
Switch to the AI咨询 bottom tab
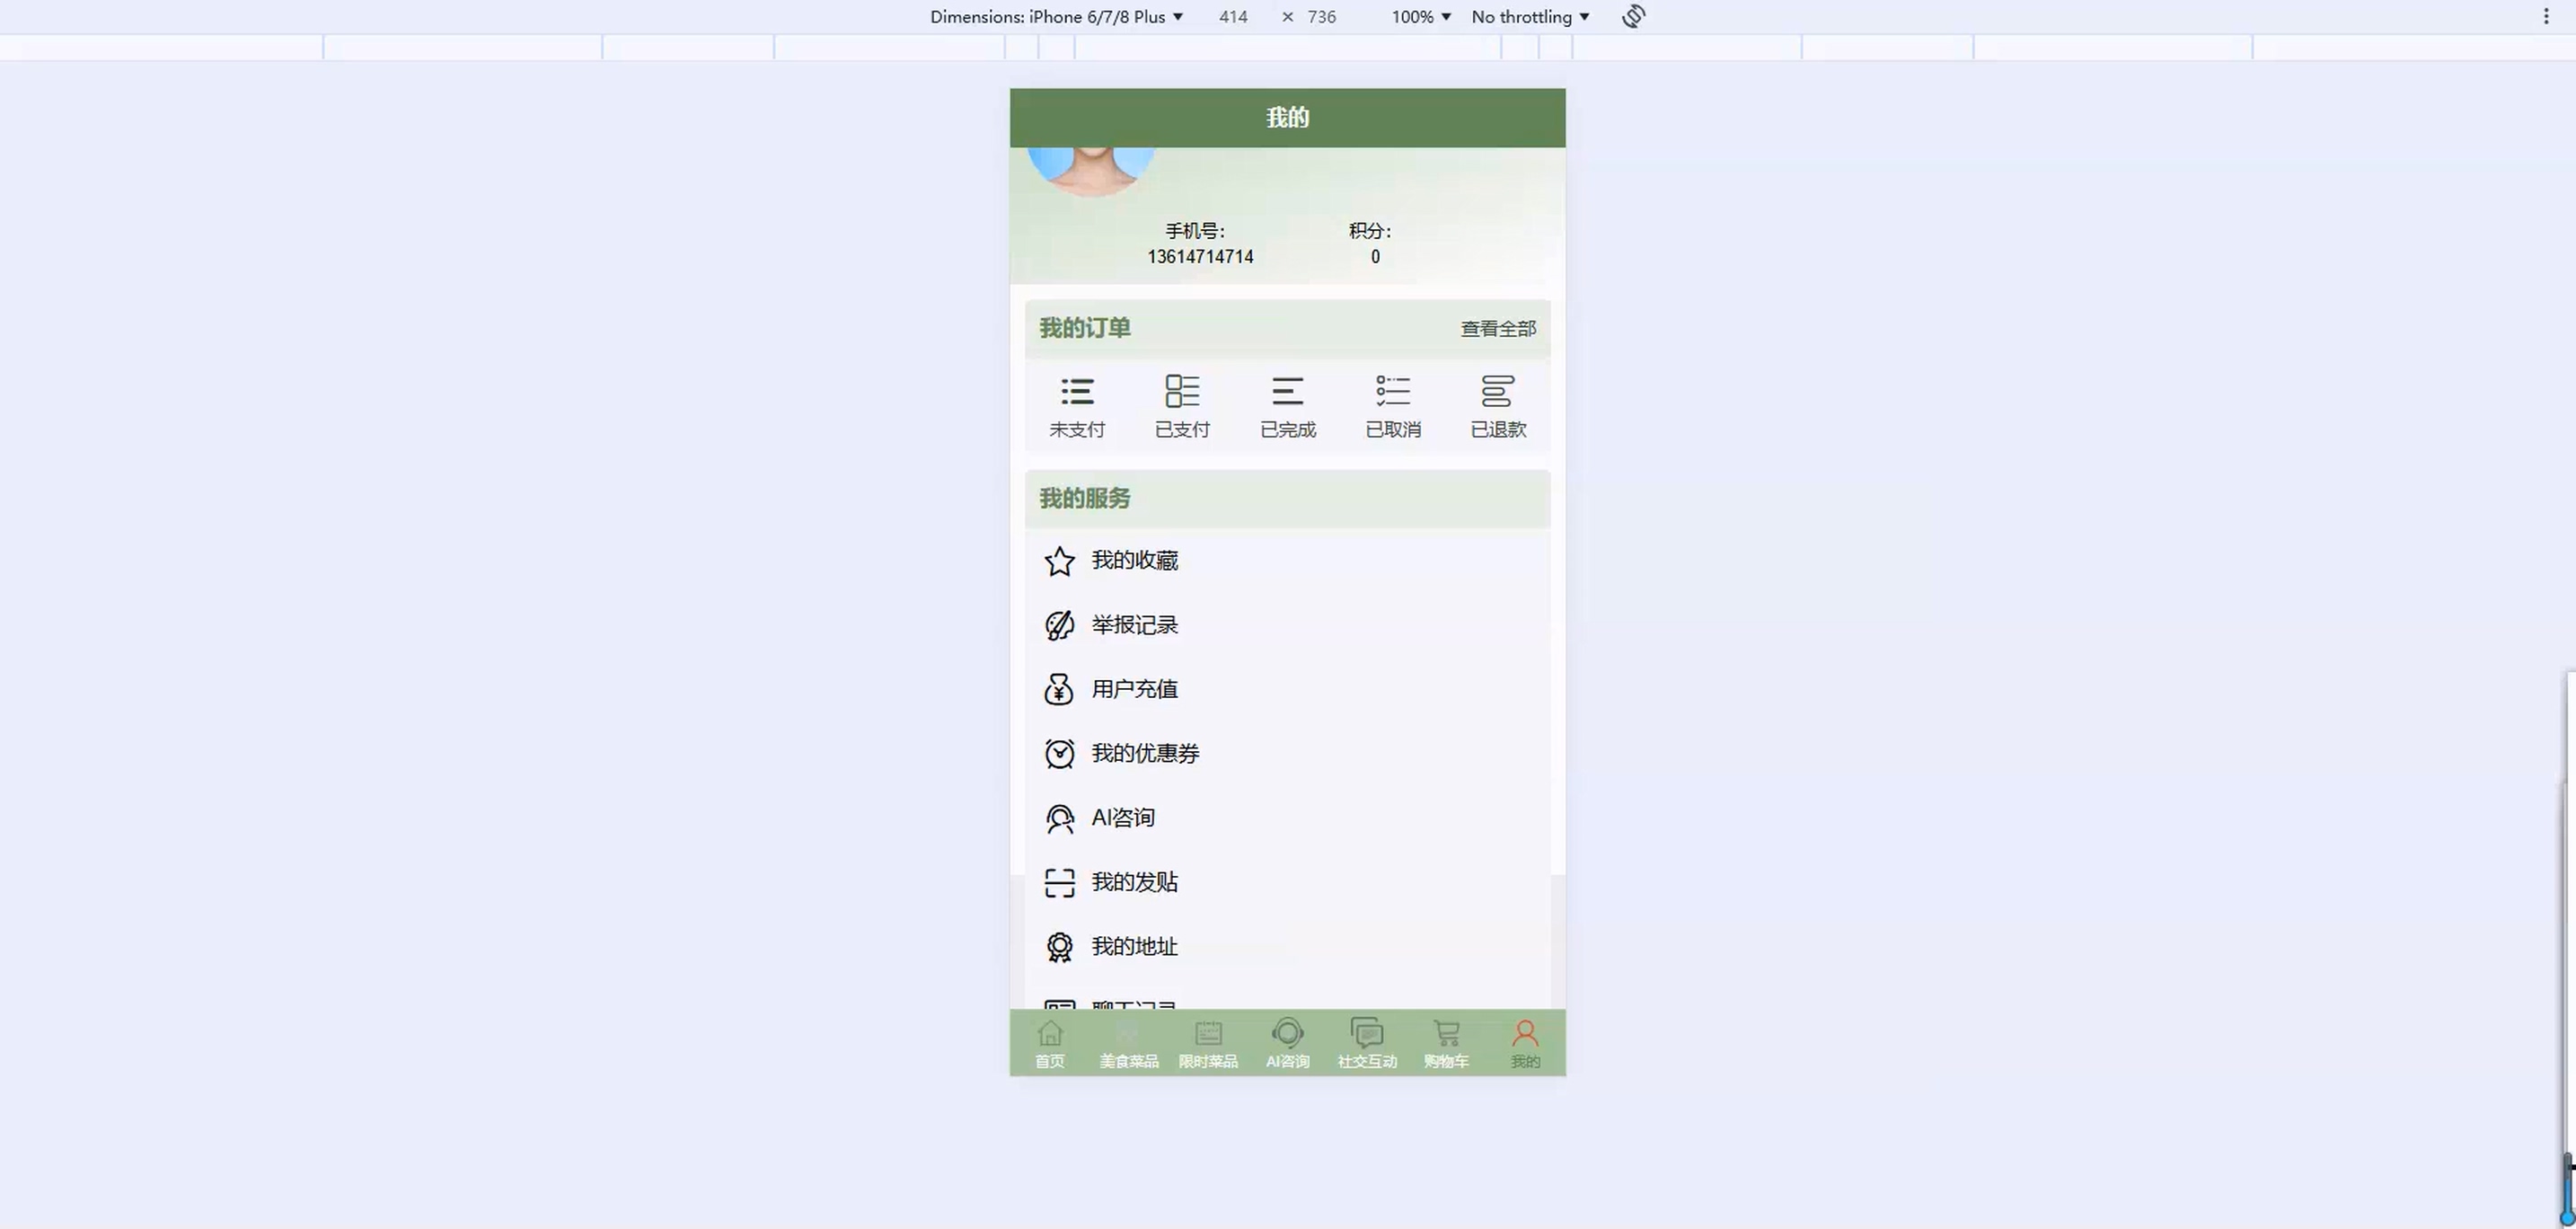(x=1287, y=1043)
